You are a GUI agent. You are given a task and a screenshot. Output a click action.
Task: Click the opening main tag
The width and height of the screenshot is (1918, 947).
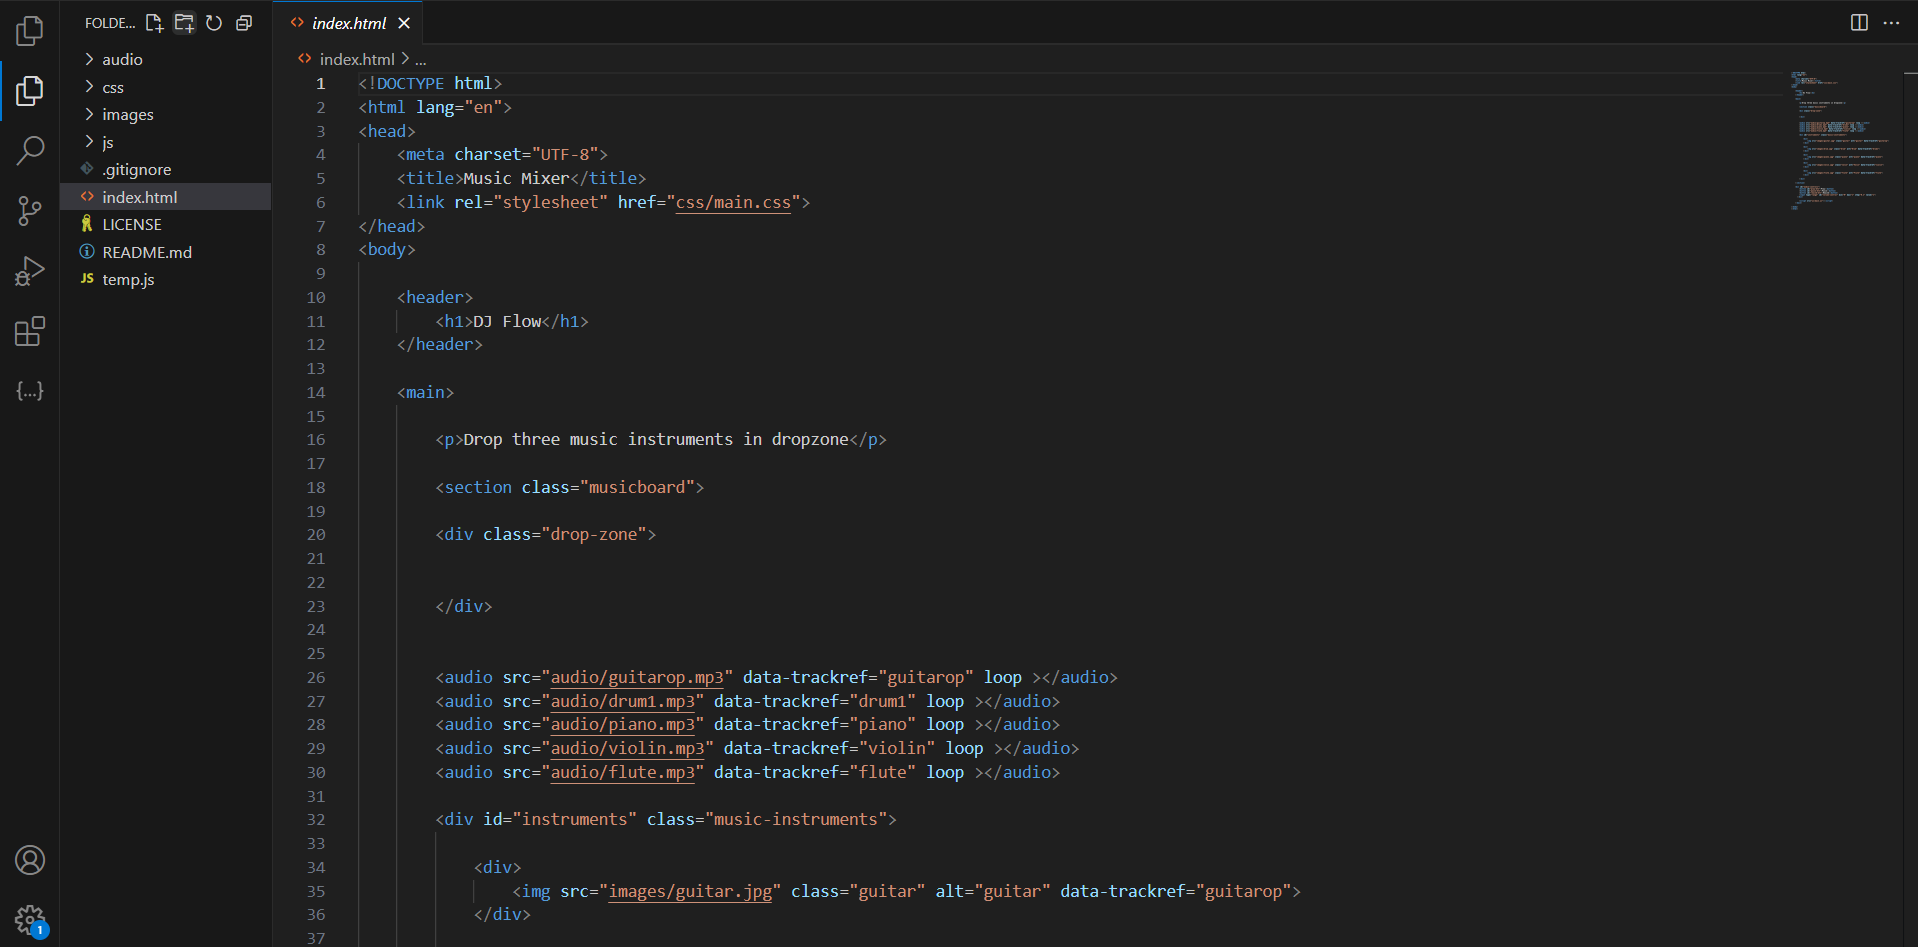click(425, 392)
